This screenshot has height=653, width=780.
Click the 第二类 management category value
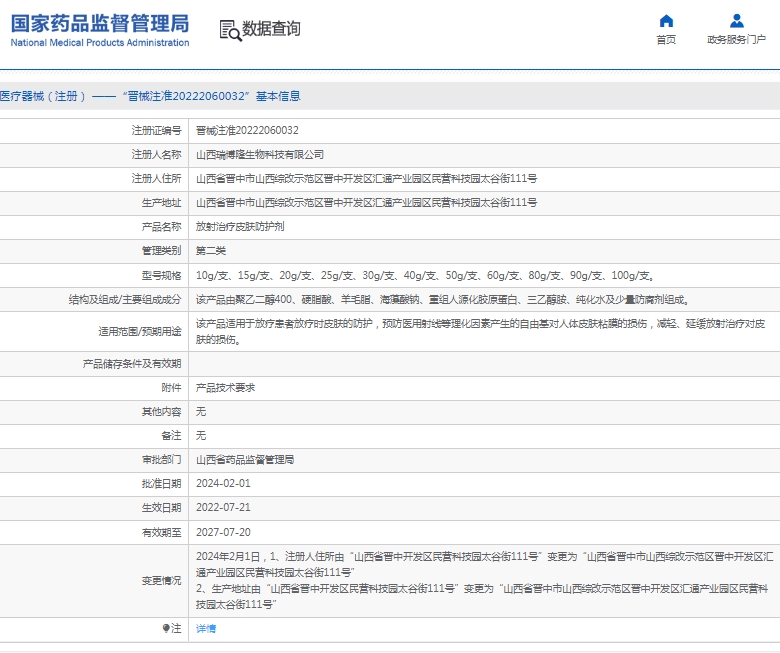point(211,251)
